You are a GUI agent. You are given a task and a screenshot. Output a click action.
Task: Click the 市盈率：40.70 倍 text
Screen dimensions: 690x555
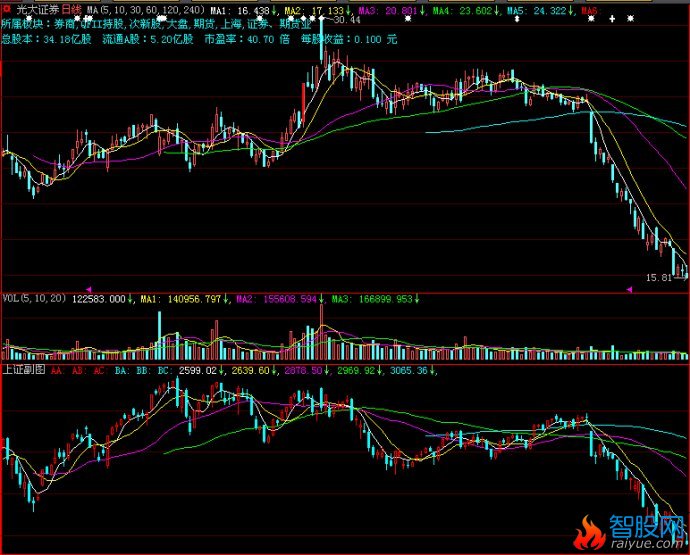click(247, 39)
